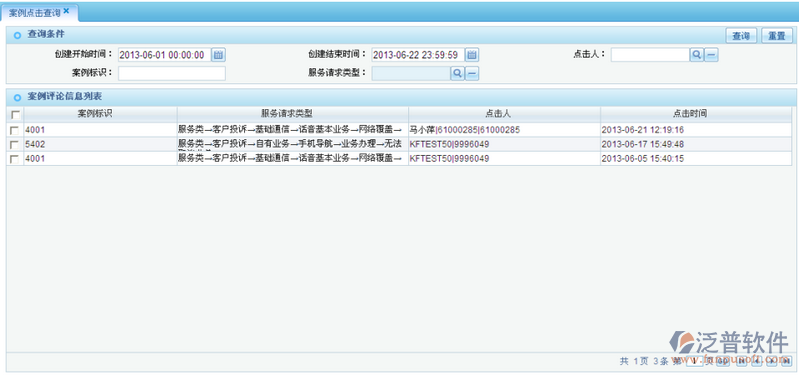Close the 案例点击查询 tab
Screen dimensions: 799x375
point(66,11)
